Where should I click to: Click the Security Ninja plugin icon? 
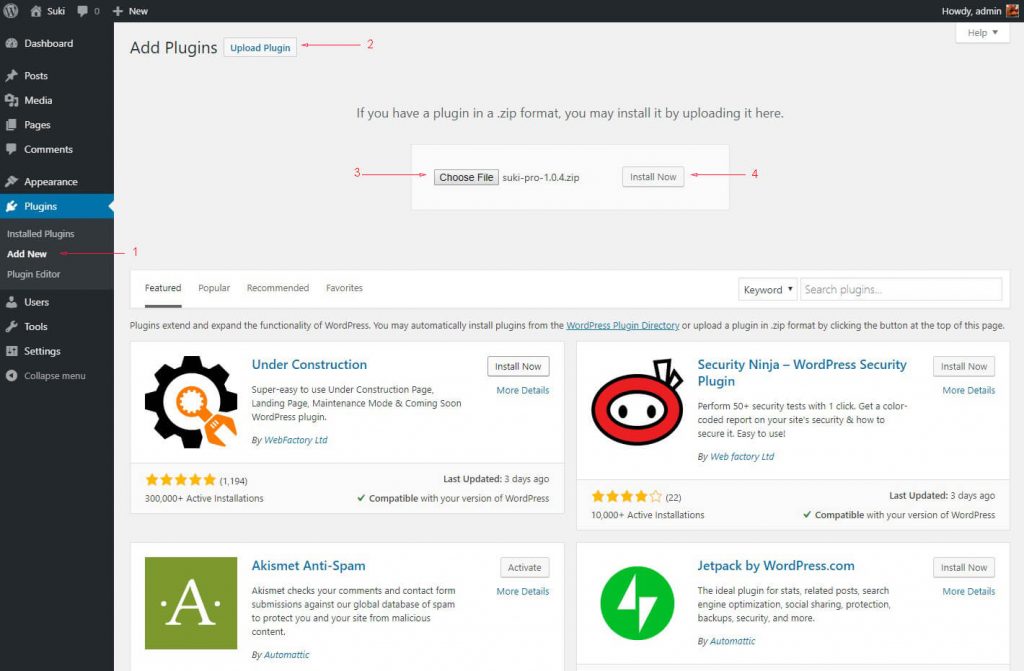pyautogui.click(x=637, y=402)
